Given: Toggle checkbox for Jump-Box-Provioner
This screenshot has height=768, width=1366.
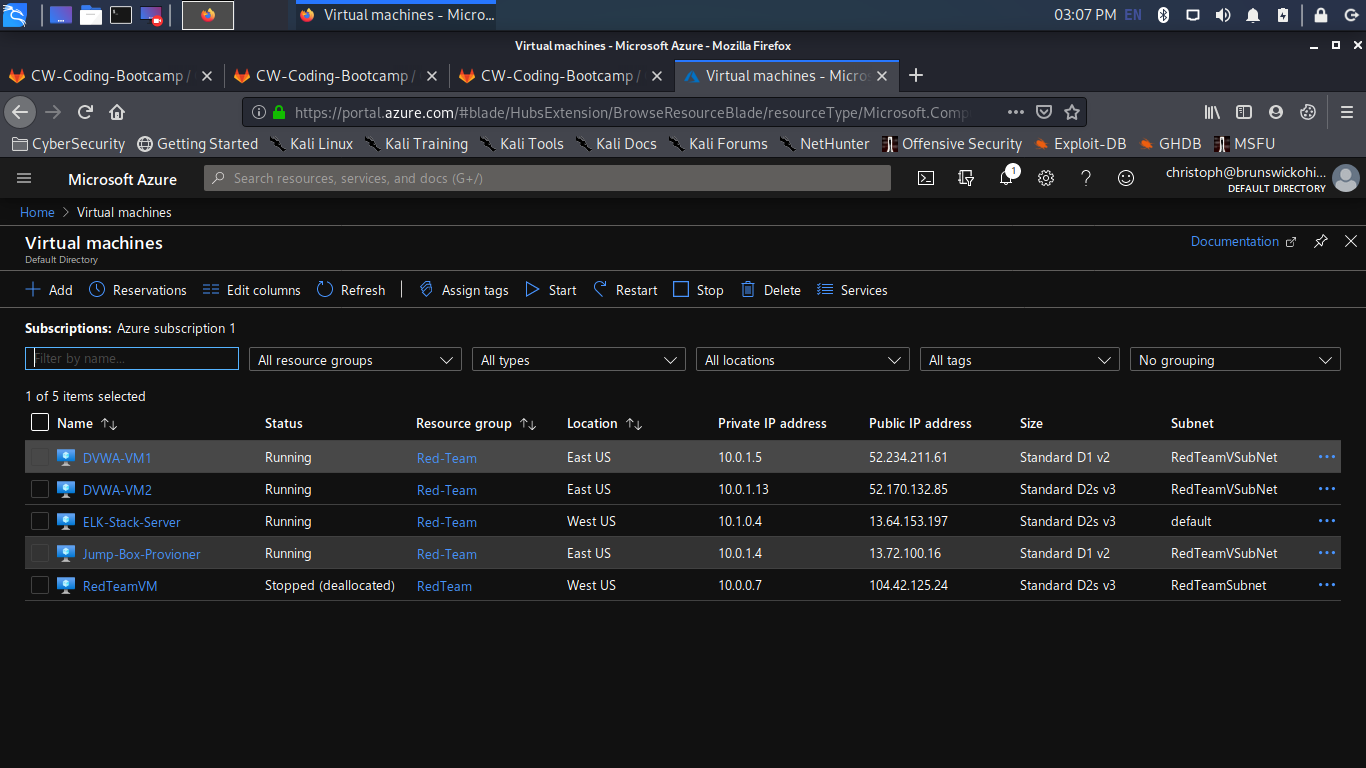Looking at the screenshot, I should point(40,553).
